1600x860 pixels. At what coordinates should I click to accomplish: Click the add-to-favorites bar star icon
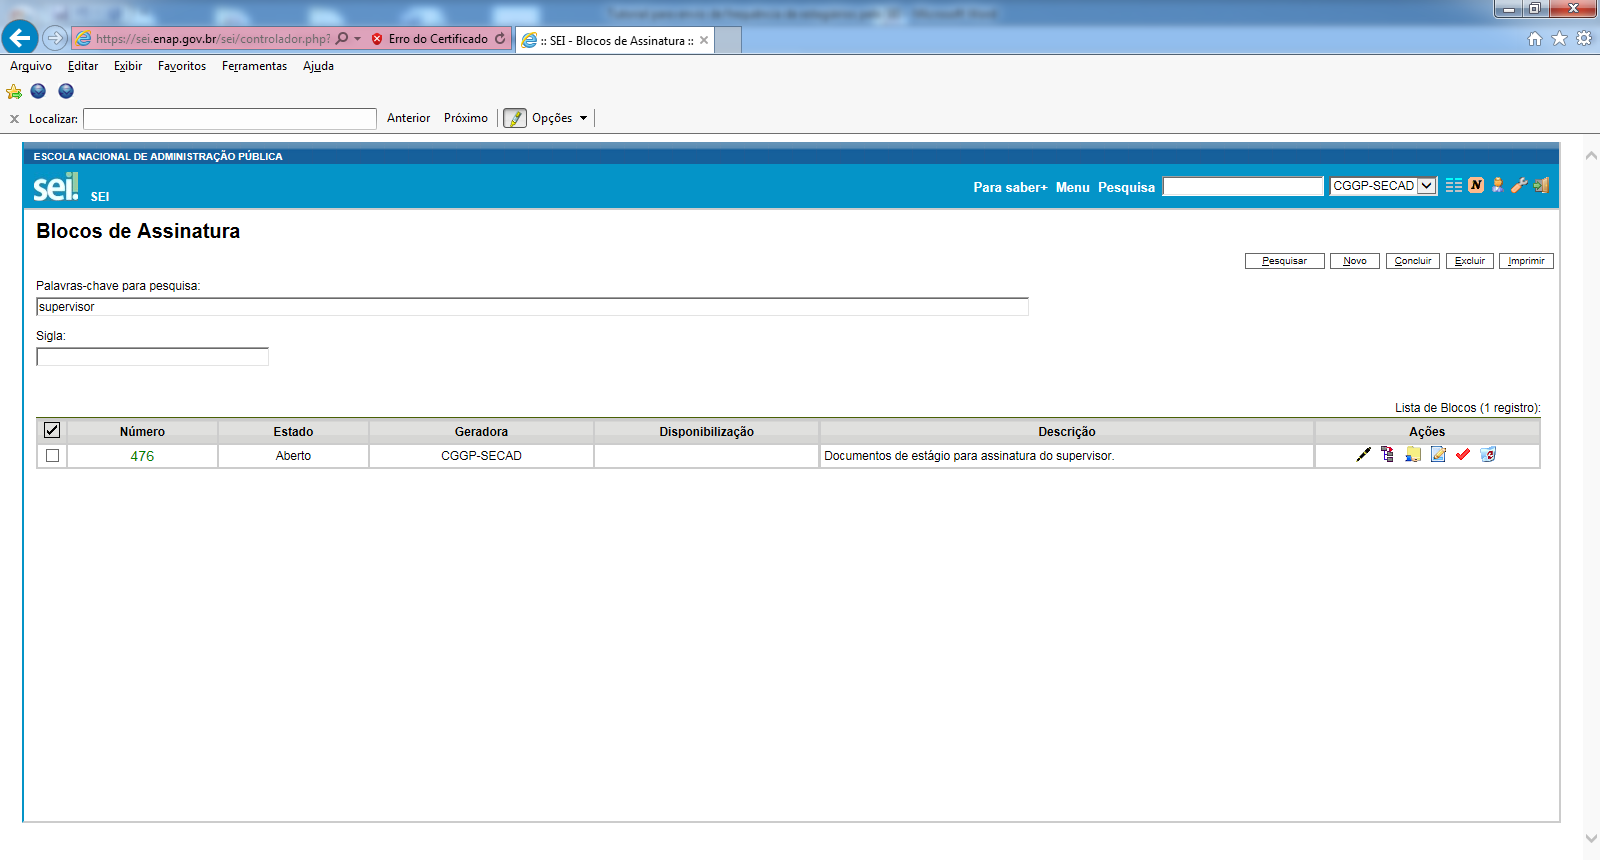point(14,92)
